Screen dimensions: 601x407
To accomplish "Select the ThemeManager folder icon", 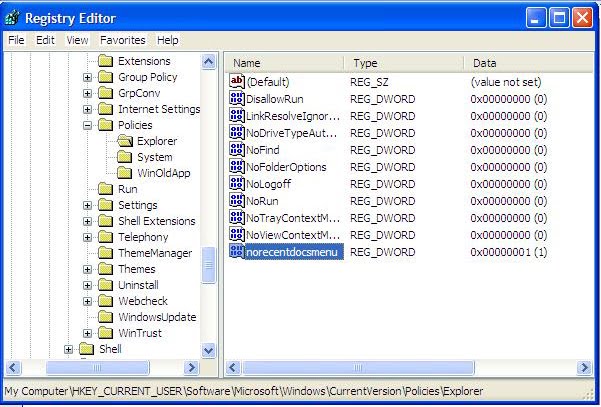I will pos(105,253).
